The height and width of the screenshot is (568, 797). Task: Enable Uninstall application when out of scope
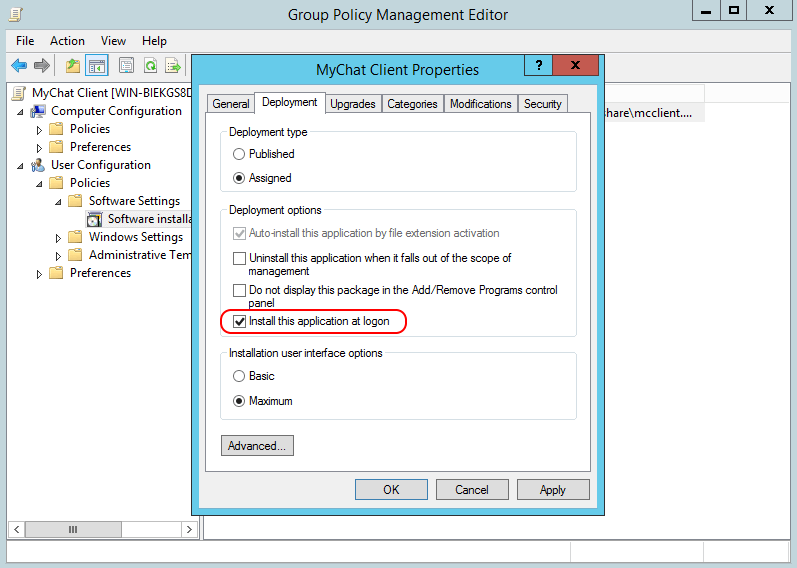click(239, 258)
